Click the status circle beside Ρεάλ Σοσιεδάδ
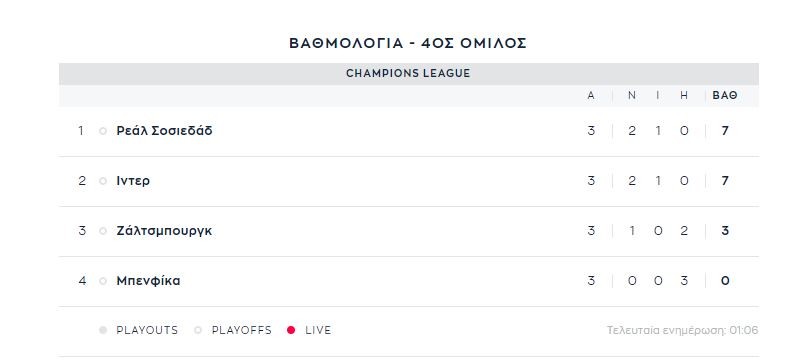 coord(103,131)
